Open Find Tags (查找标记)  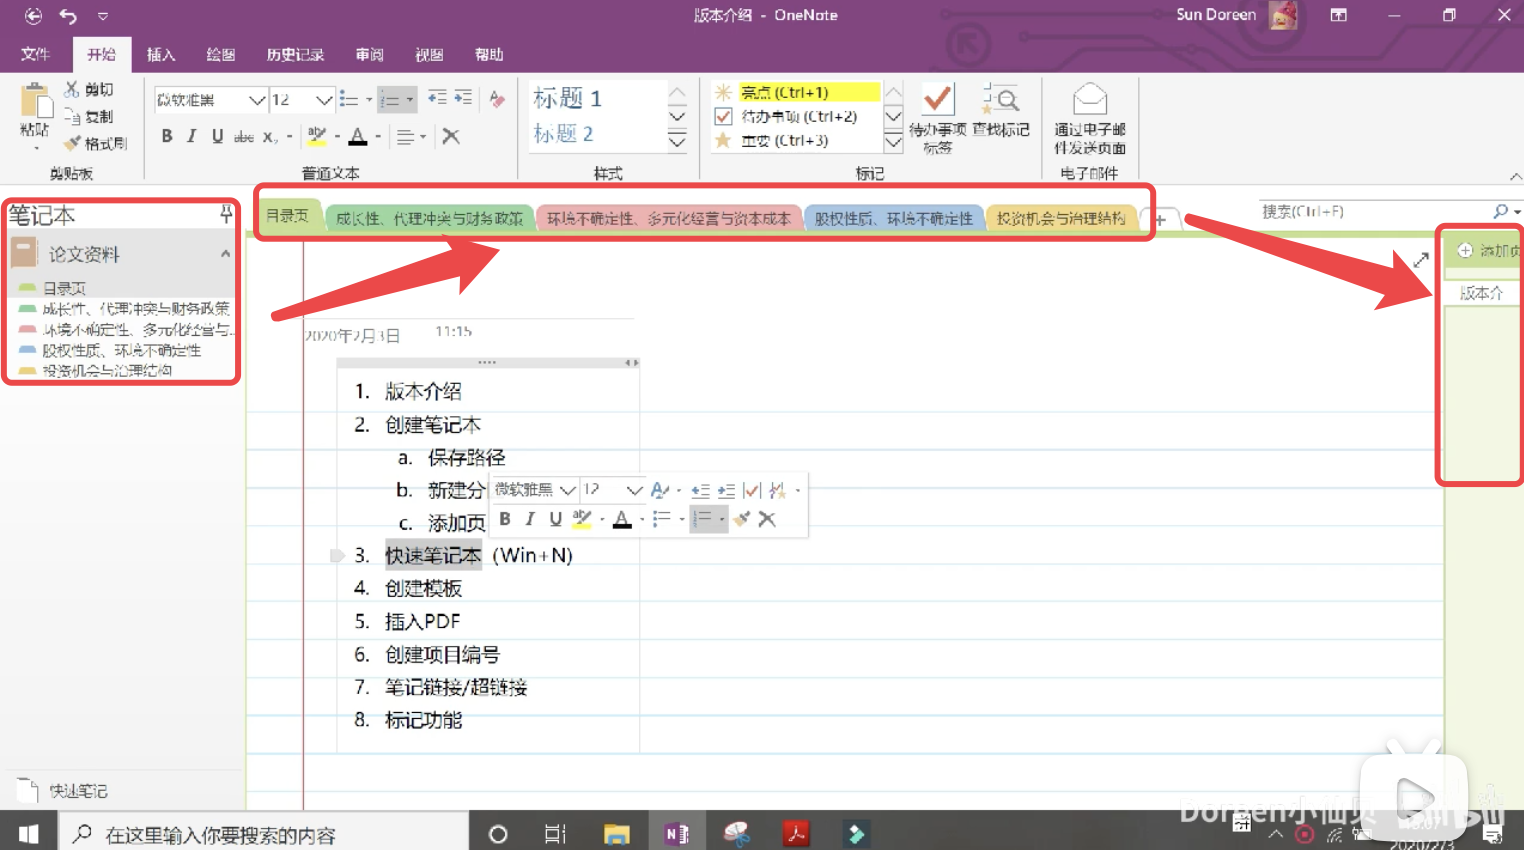(x=1001, y=111)
